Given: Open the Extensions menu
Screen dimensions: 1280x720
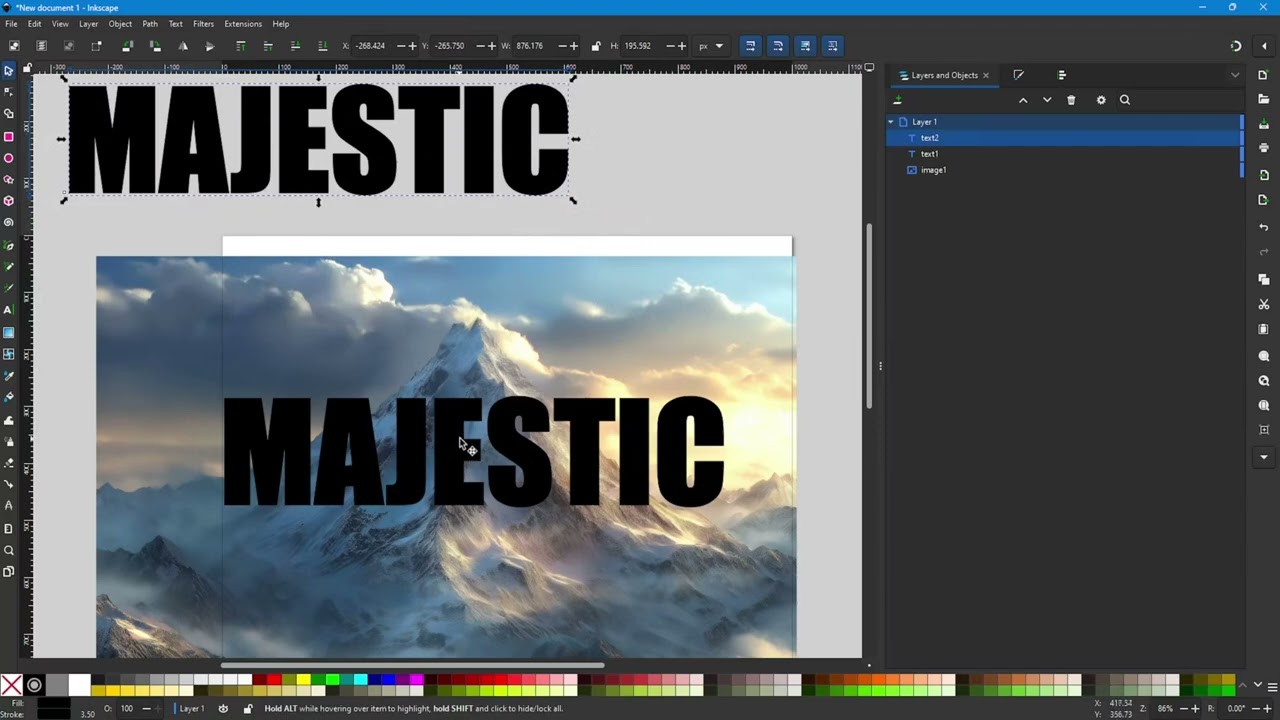Looking at the screenshot, I should coord(243,24).
